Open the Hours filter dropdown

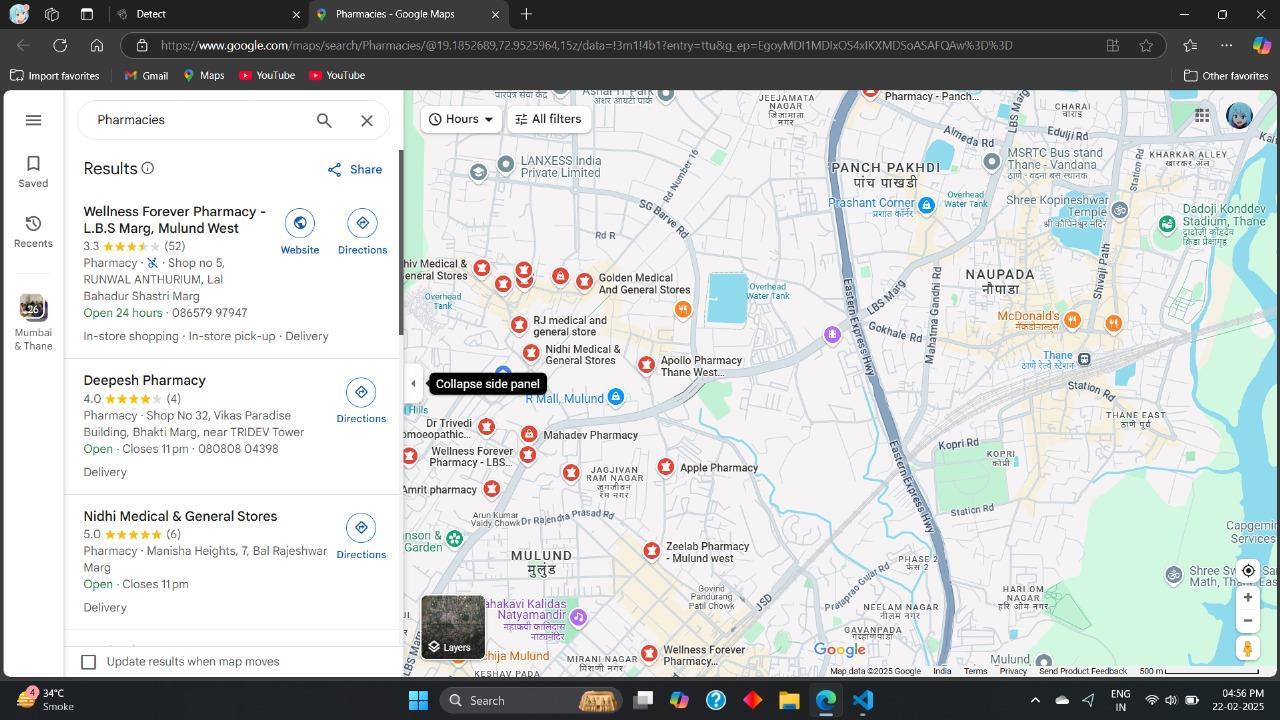pyautogui.click(x=461, y=119)
